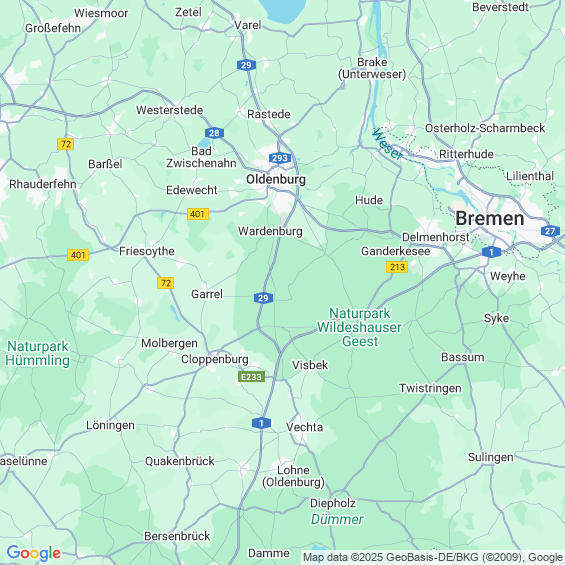565x565 pixels.
Task: Select the Oldenburg city label
Action: click(x=276, y=179)
